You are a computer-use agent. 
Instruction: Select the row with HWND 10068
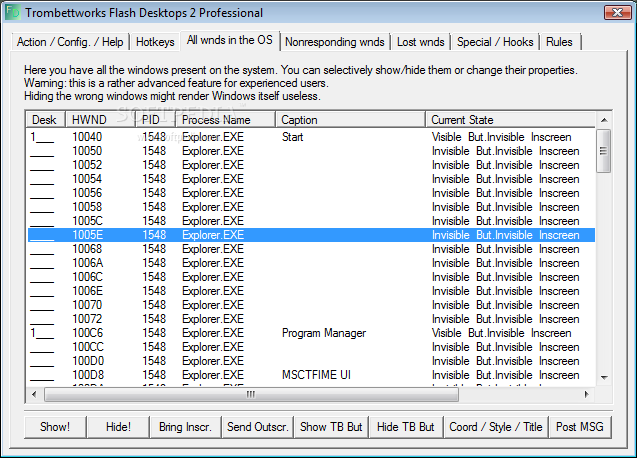[311, 249]
